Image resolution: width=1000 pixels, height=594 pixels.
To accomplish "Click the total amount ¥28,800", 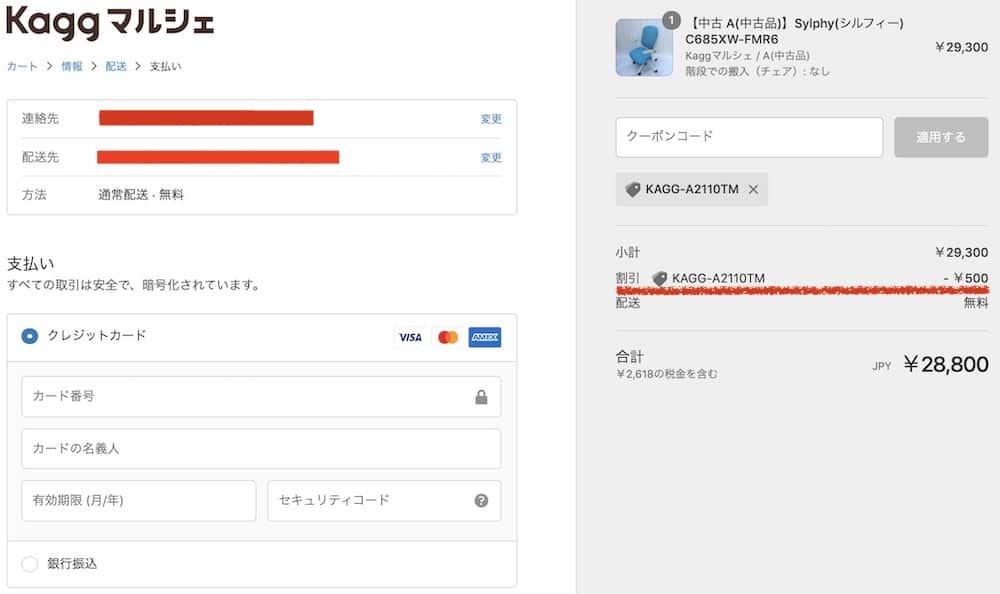I will point(946,364).
